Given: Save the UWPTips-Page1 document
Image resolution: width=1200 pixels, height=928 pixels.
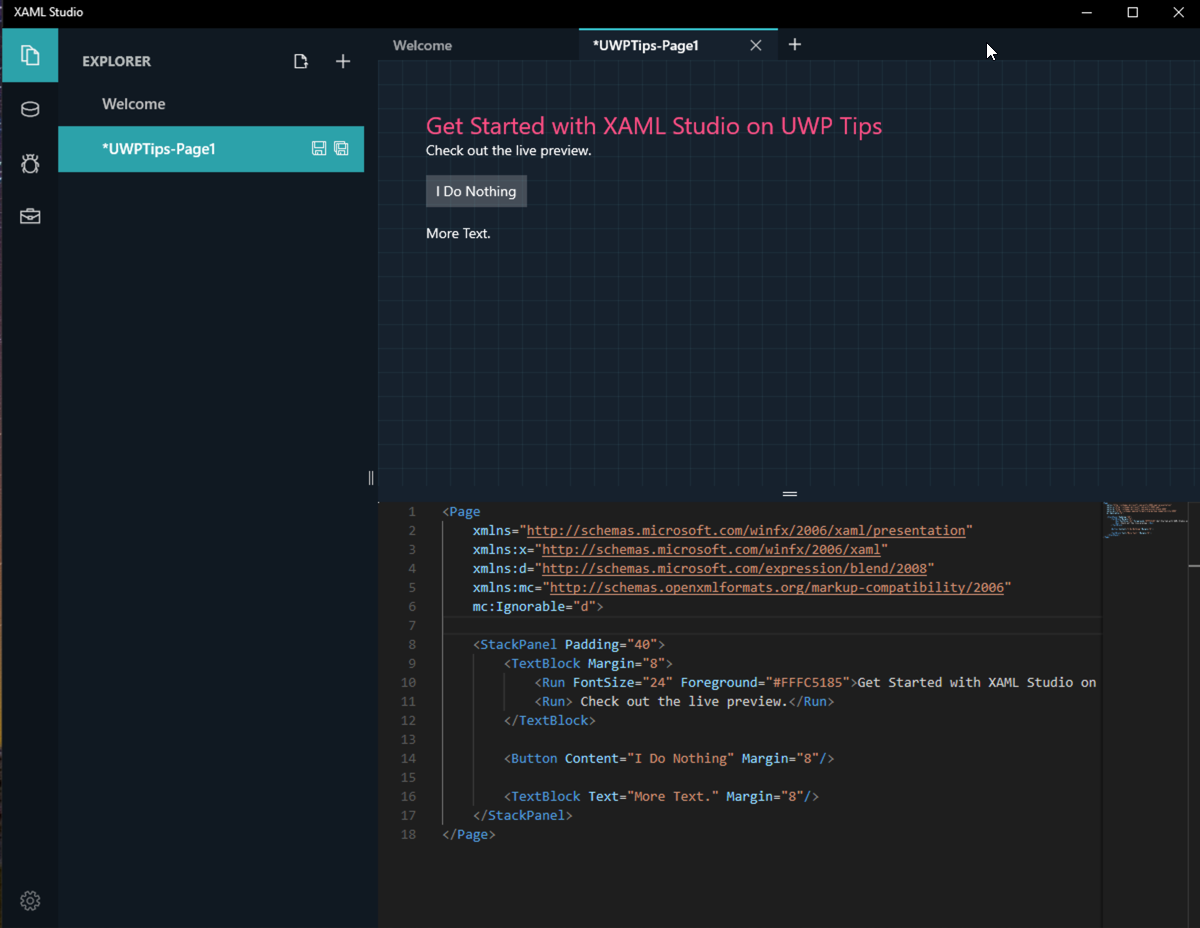Looking at the screenshot, I should click(x=319, y=148).
